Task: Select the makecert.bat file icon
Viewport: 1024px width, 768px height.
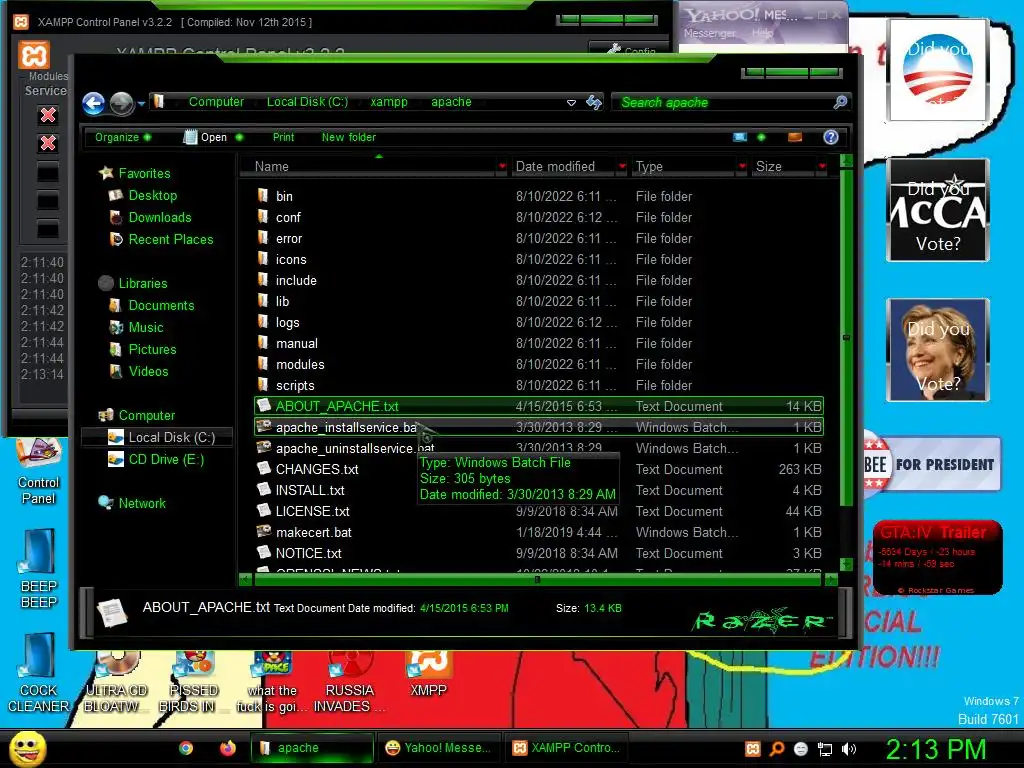Action: [264, 532]
